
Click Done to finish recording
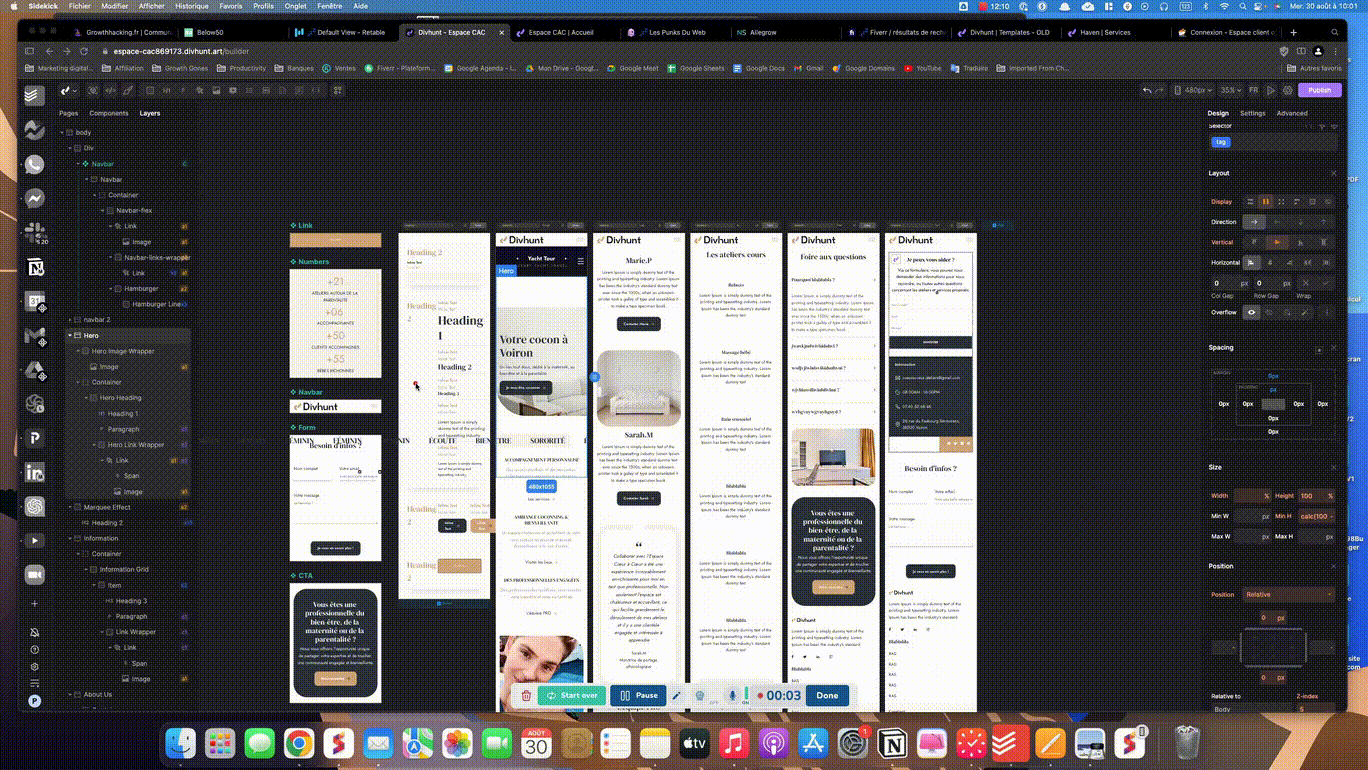point(827,696)
